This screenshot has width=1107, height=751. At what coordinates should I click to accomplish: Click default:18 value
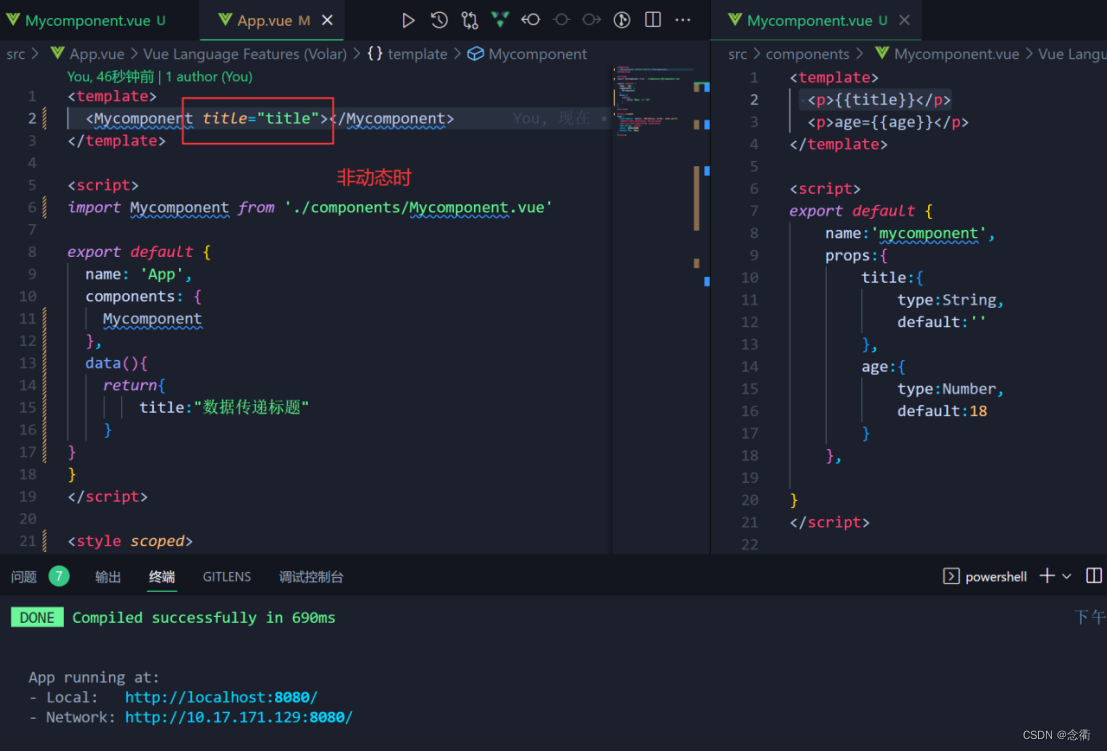tap(942, 411)
